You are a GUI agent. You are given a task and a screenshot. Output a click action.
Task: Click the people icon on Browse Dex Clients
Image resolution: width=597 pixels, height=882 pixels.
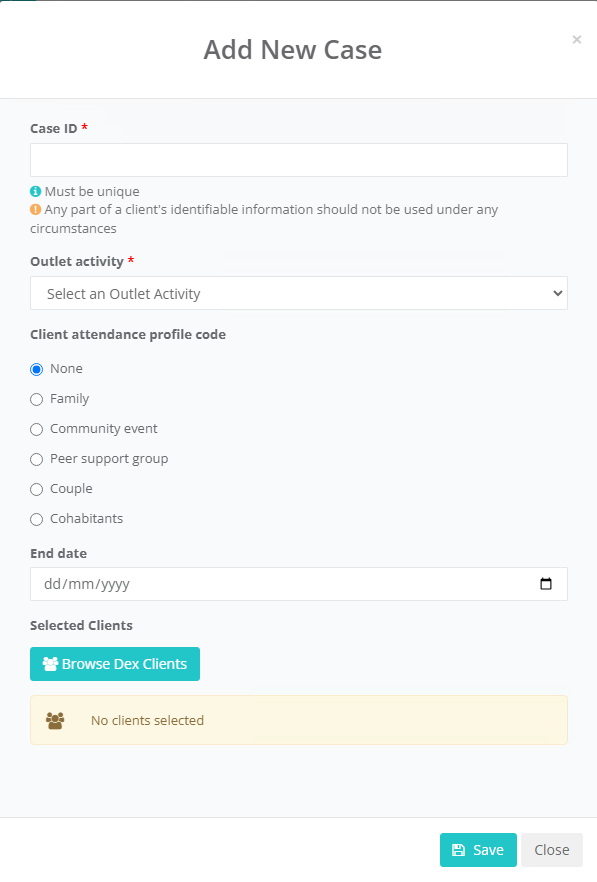(51, 664)
